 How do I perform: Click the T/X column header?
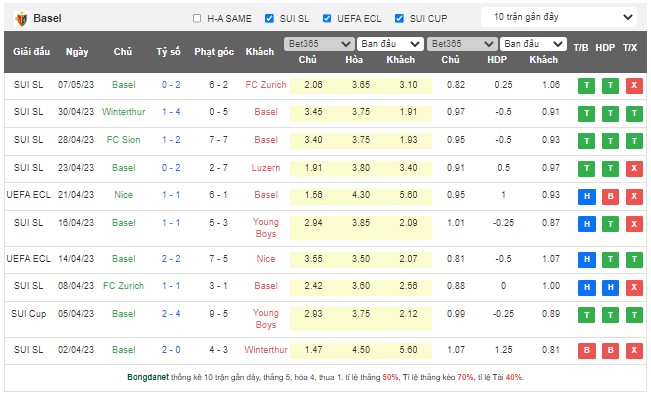pos(630,48)
